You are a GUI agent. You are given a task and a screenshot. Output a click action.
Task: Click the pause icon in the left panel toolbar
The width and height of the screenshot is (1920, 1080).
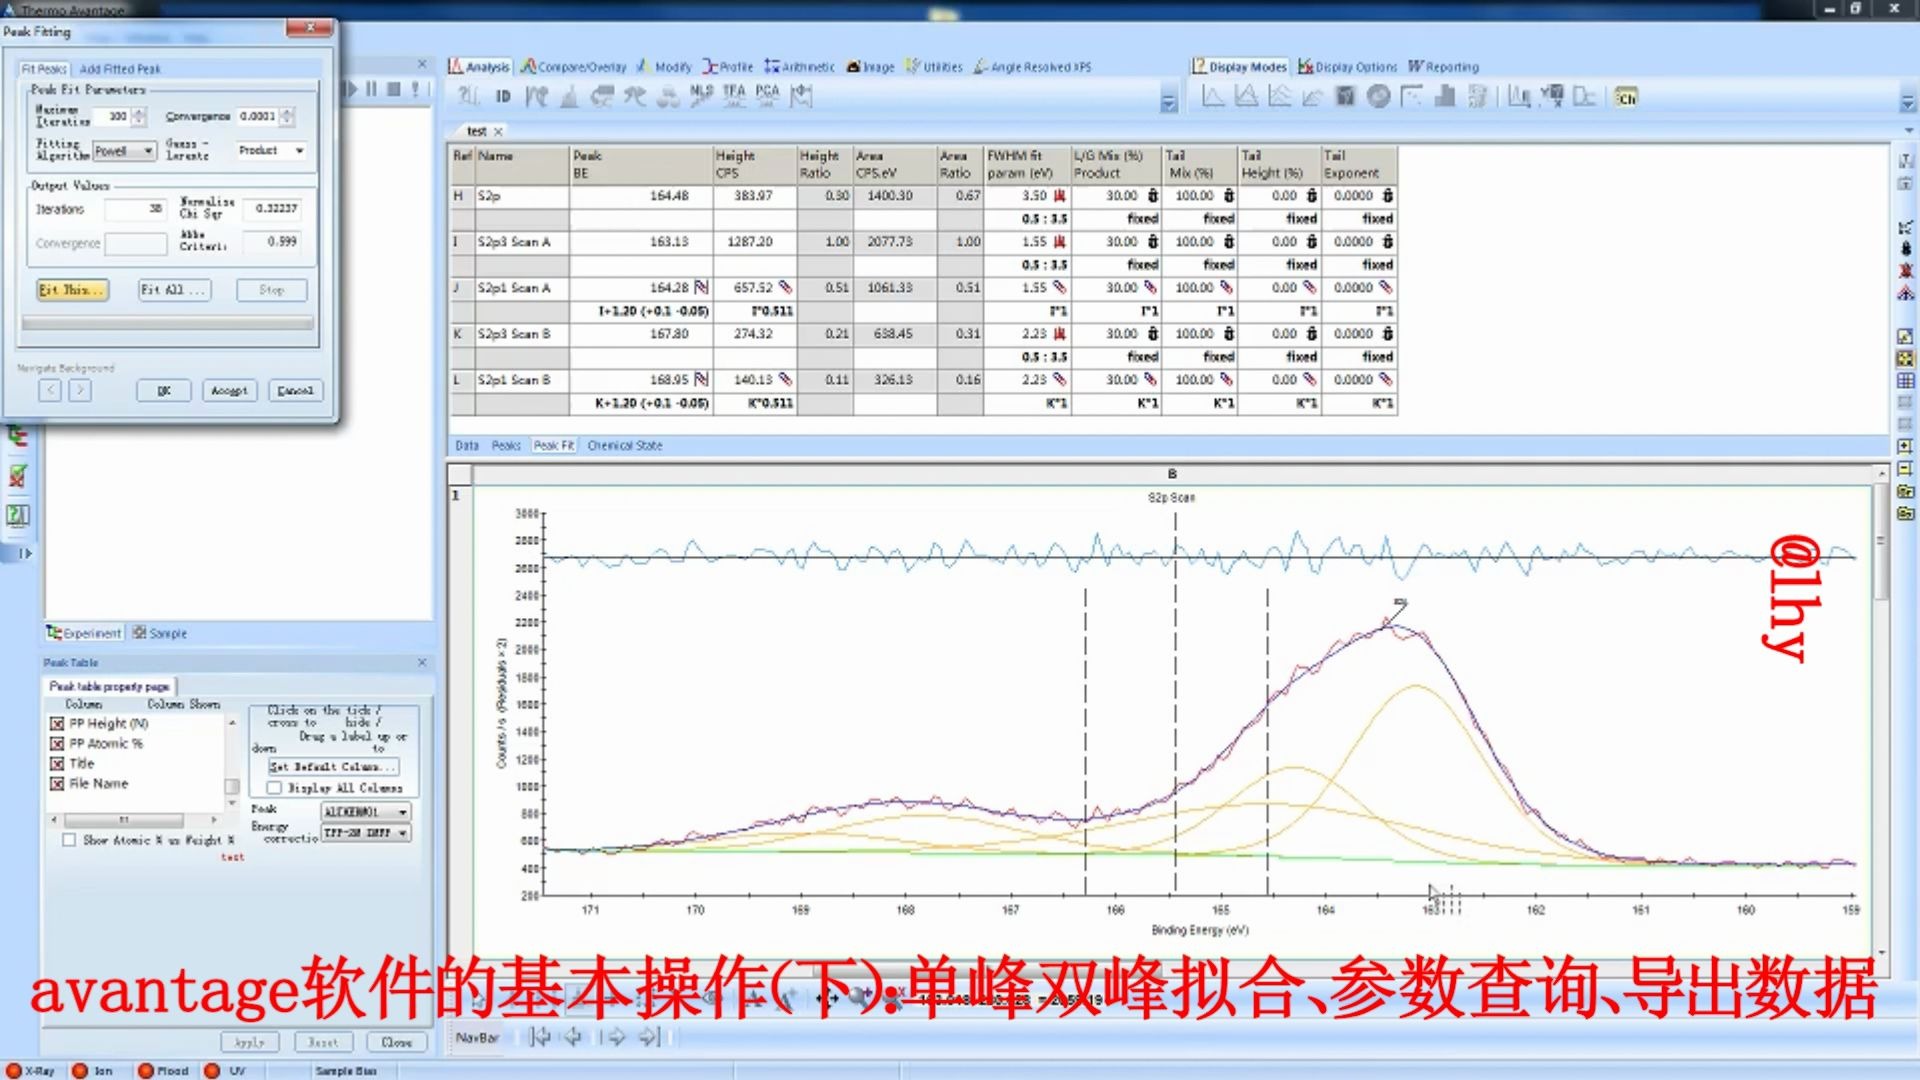pos(372,89)
